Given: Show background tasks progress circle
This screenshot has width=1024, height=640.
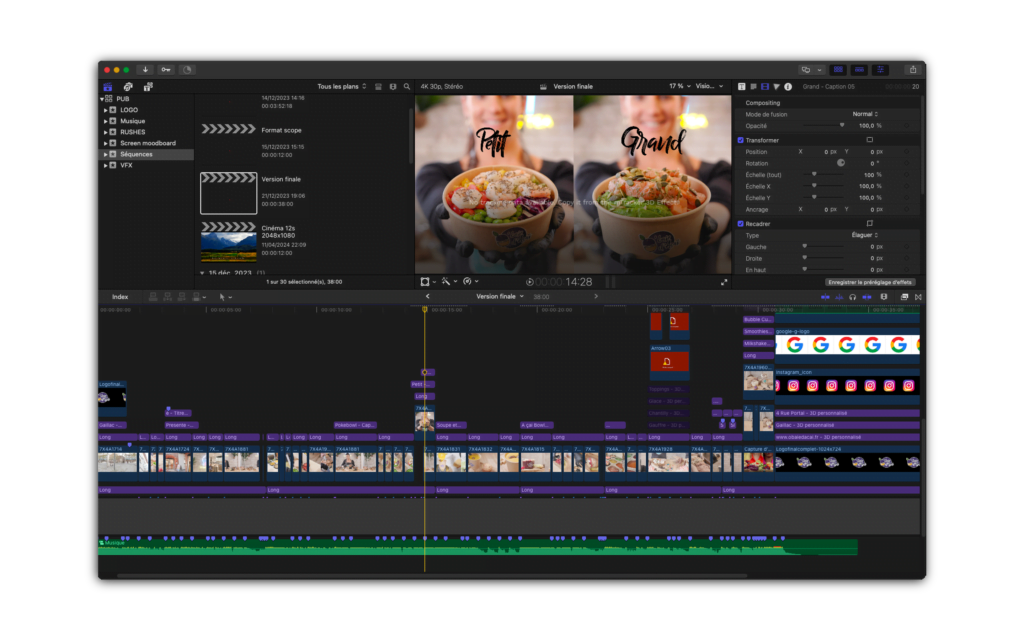Looking at the screenshot, I should (x=187, y=70).
